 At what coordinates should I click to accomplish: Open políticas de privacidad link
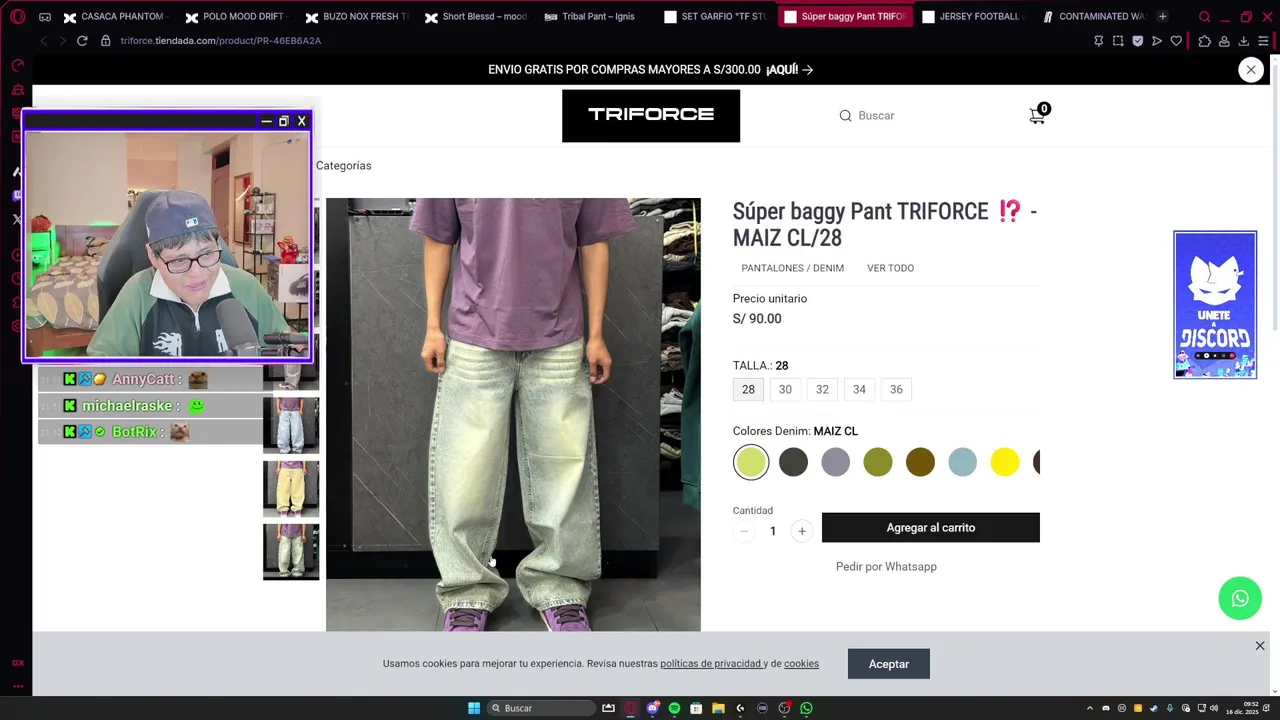tap(711, 664)
